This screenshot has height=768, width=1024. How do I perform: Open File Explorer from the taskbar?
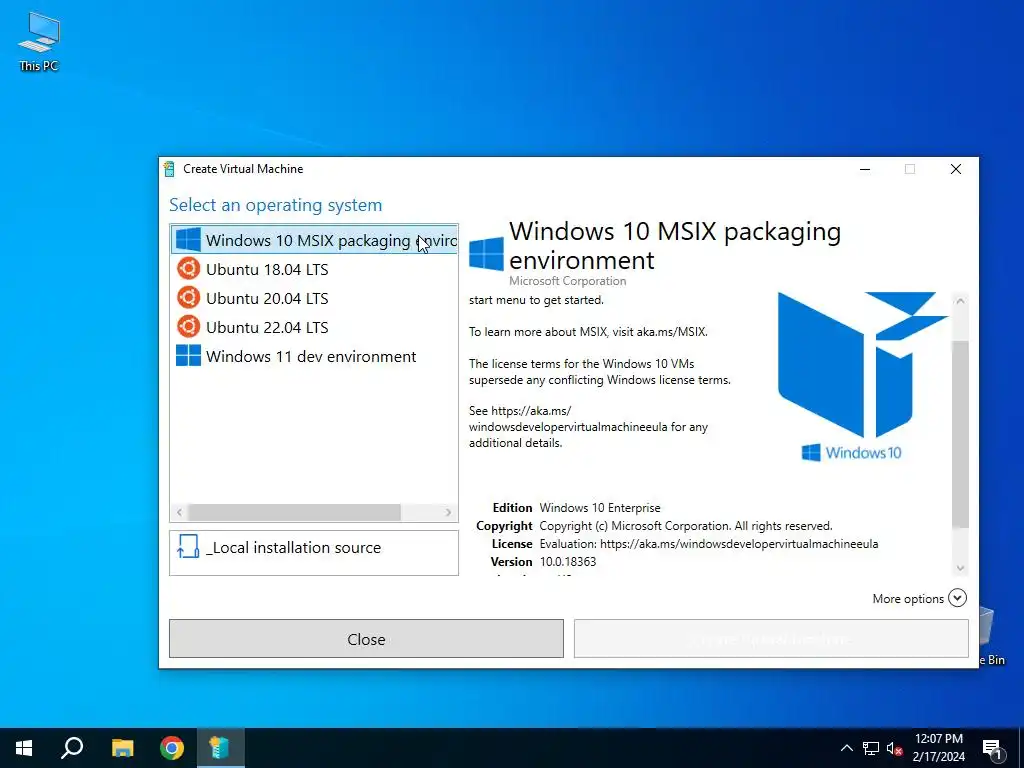[122, 748]
